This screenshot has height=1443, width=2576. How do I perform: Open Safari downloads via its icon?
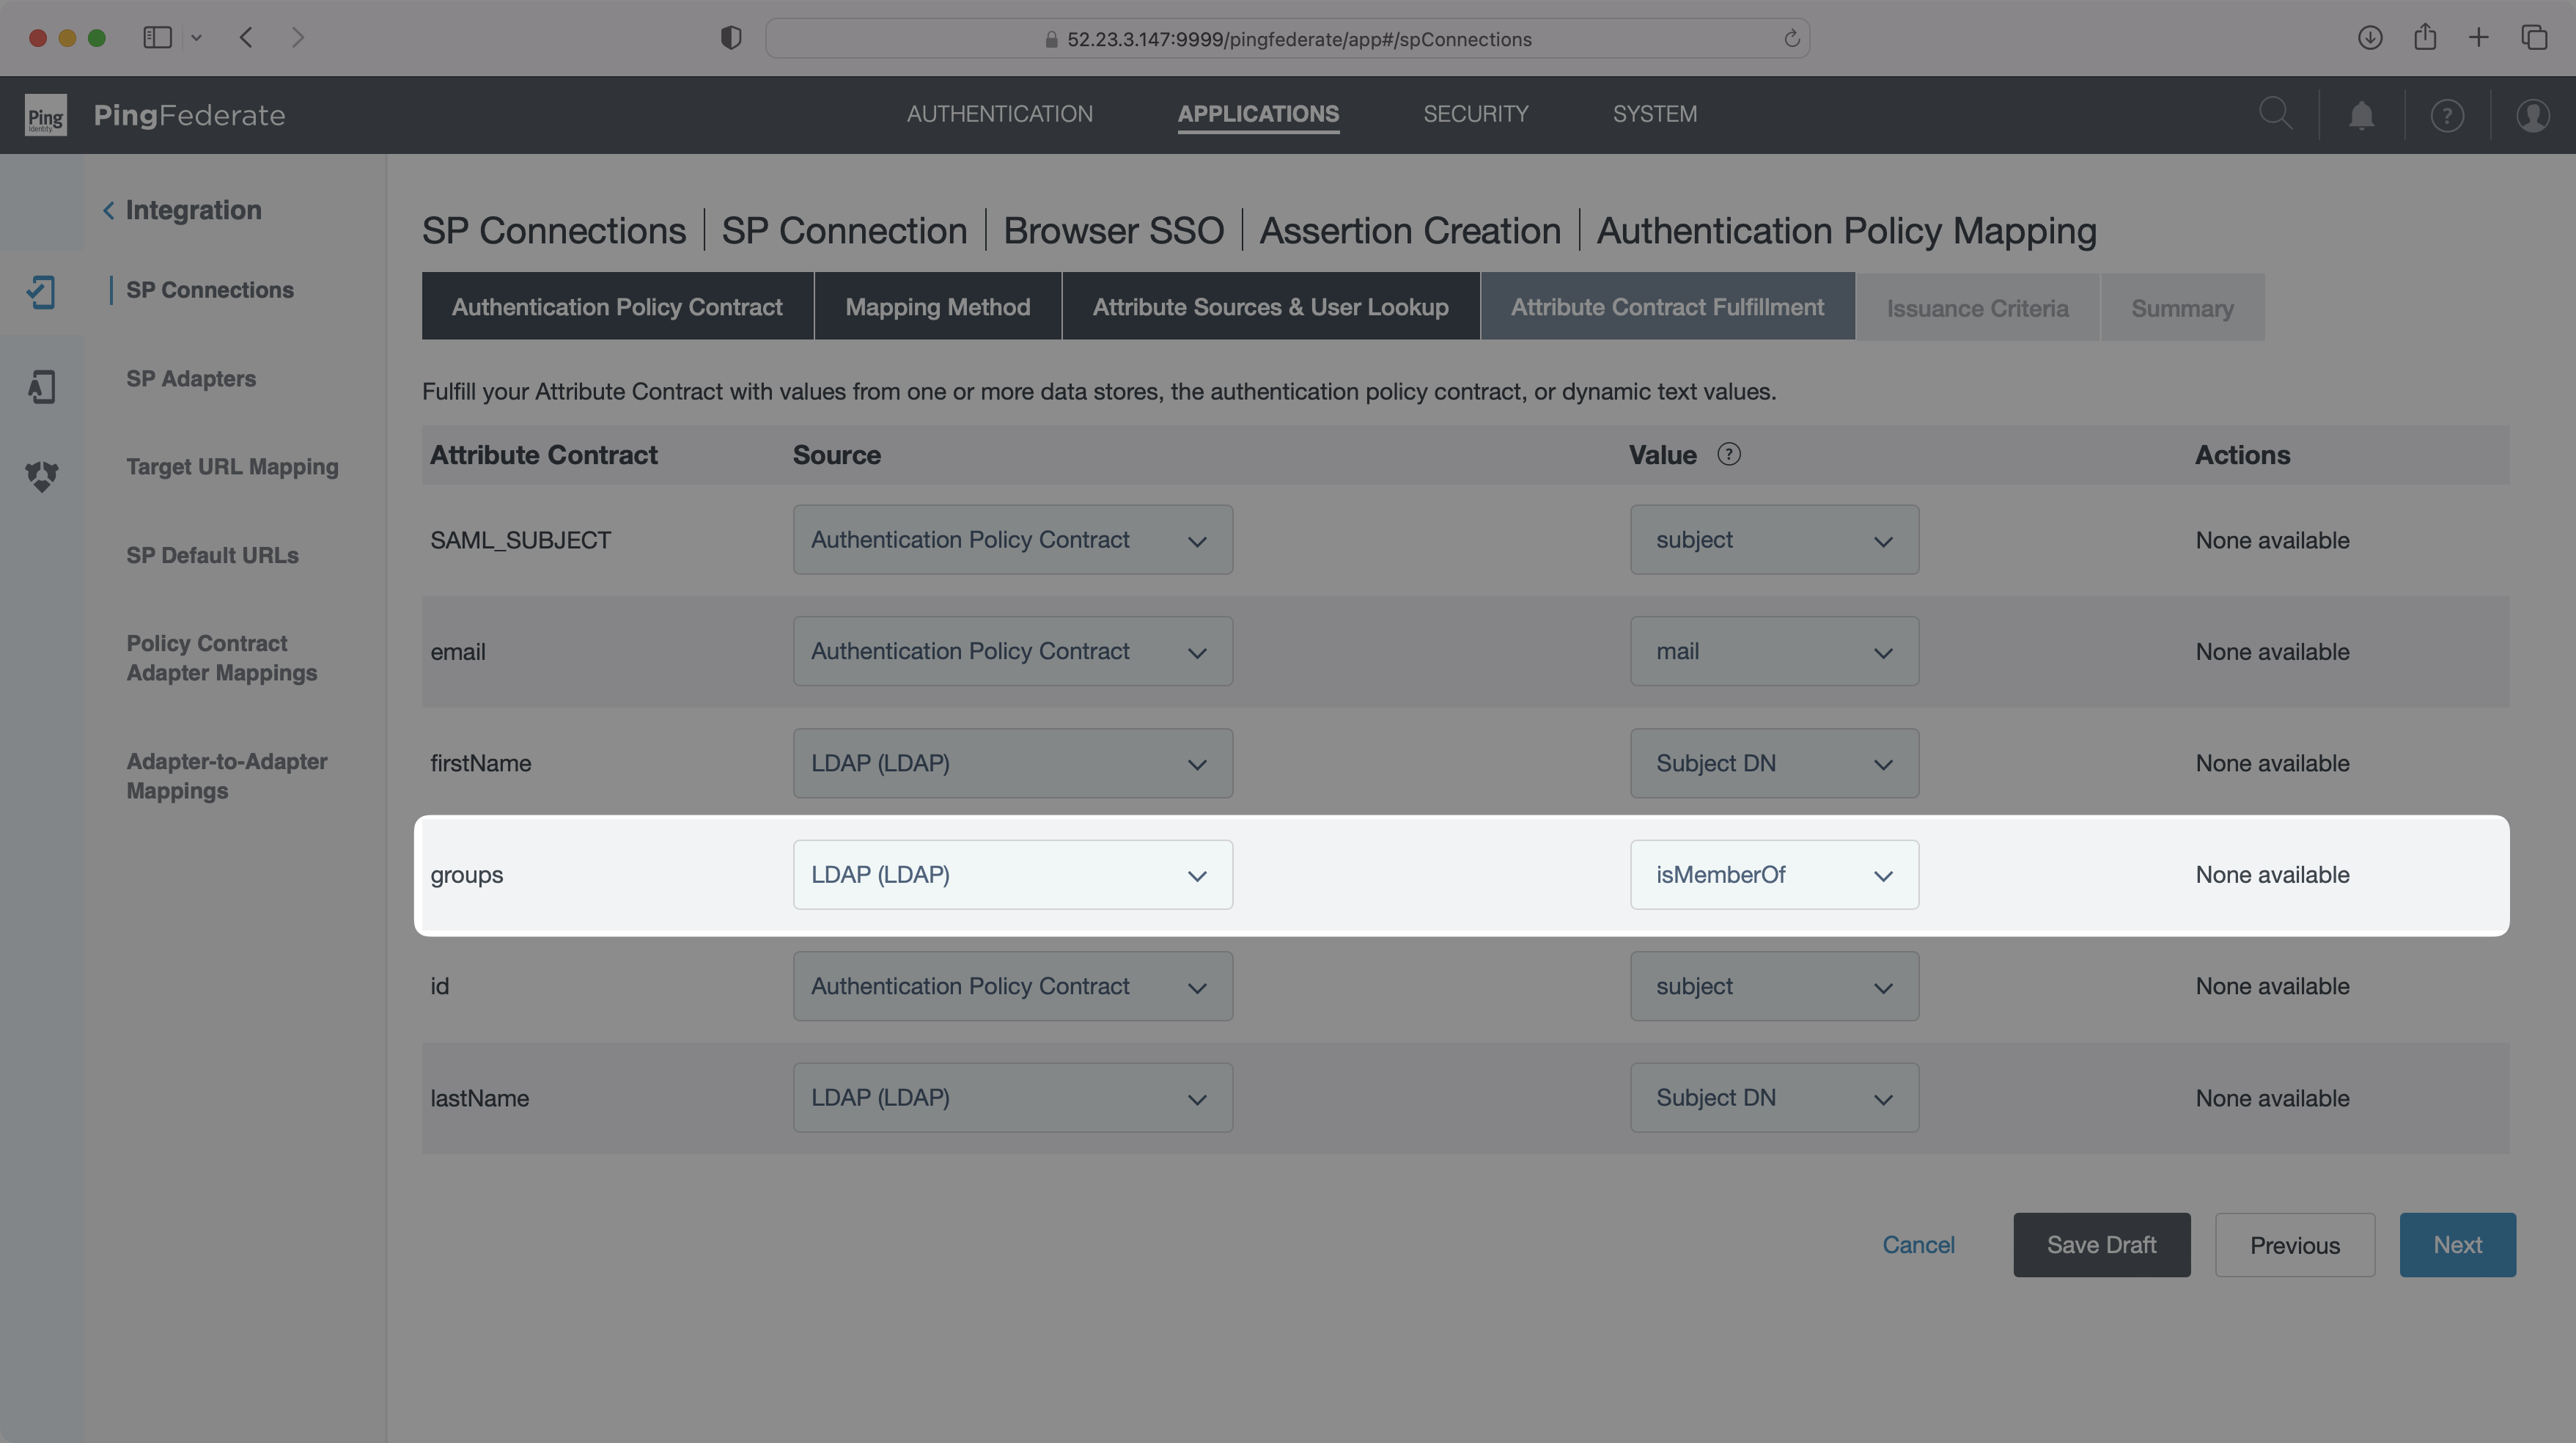[x=2369, y=38]
